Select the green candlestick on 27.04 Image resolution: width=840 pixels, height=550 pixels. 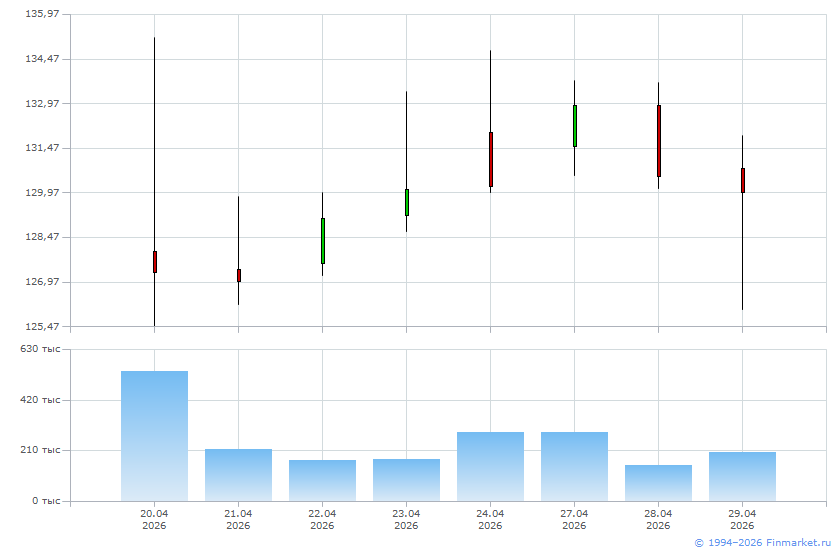pyautogui.click(x=574, y=126)
